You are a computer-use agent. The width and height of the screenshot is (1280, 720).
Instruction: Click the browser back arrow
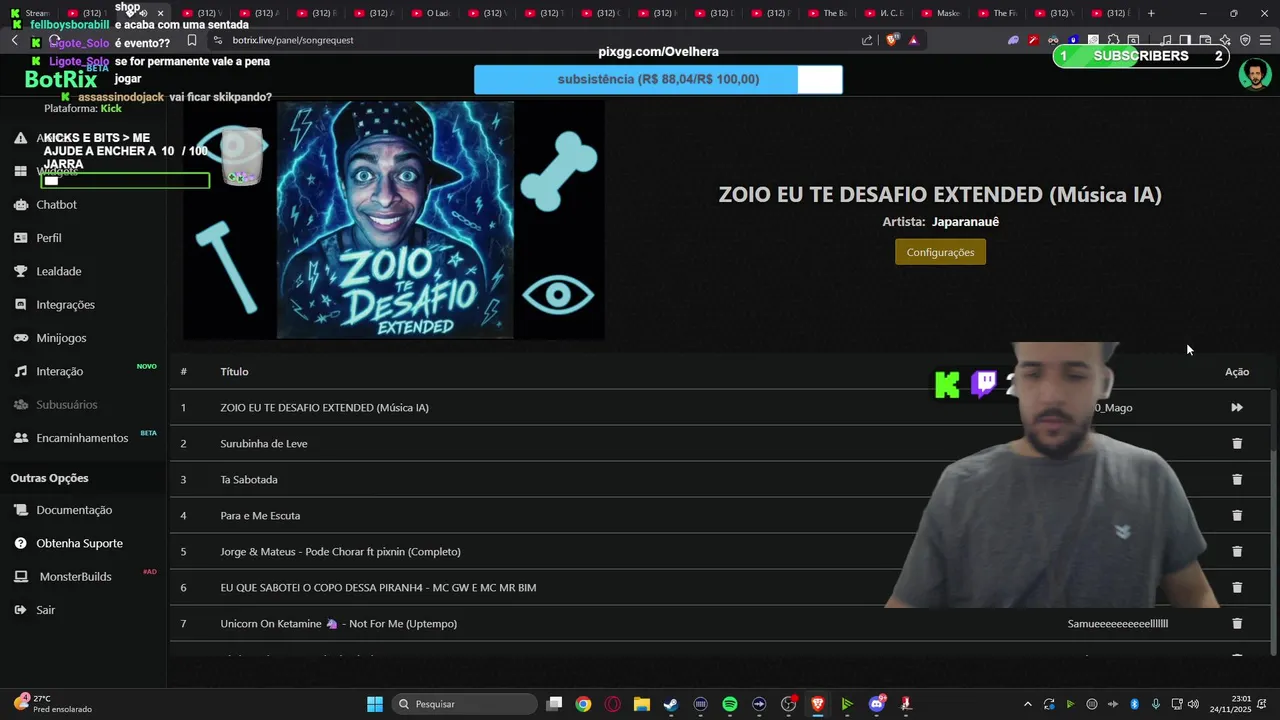pos(14,40)
